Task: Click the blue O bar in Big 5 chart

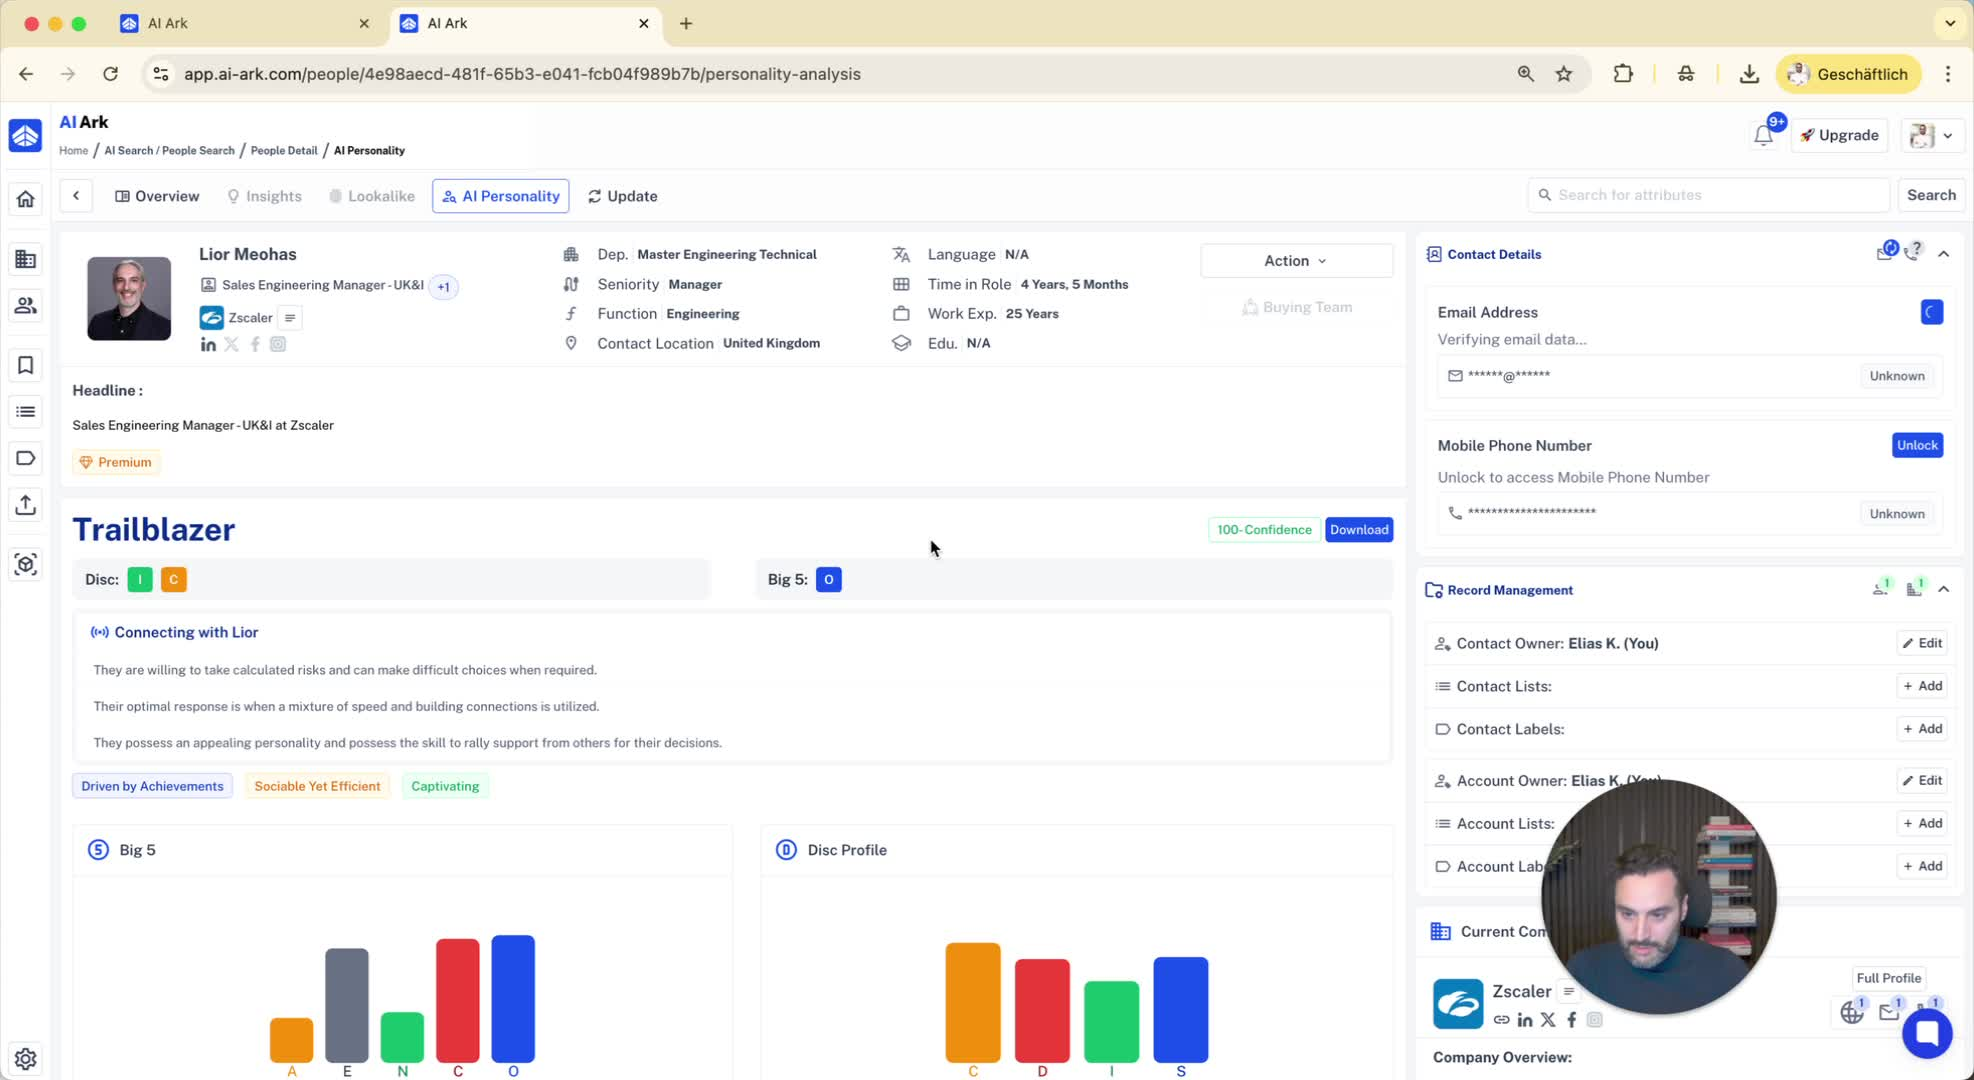Action: [x=513, y=998]
